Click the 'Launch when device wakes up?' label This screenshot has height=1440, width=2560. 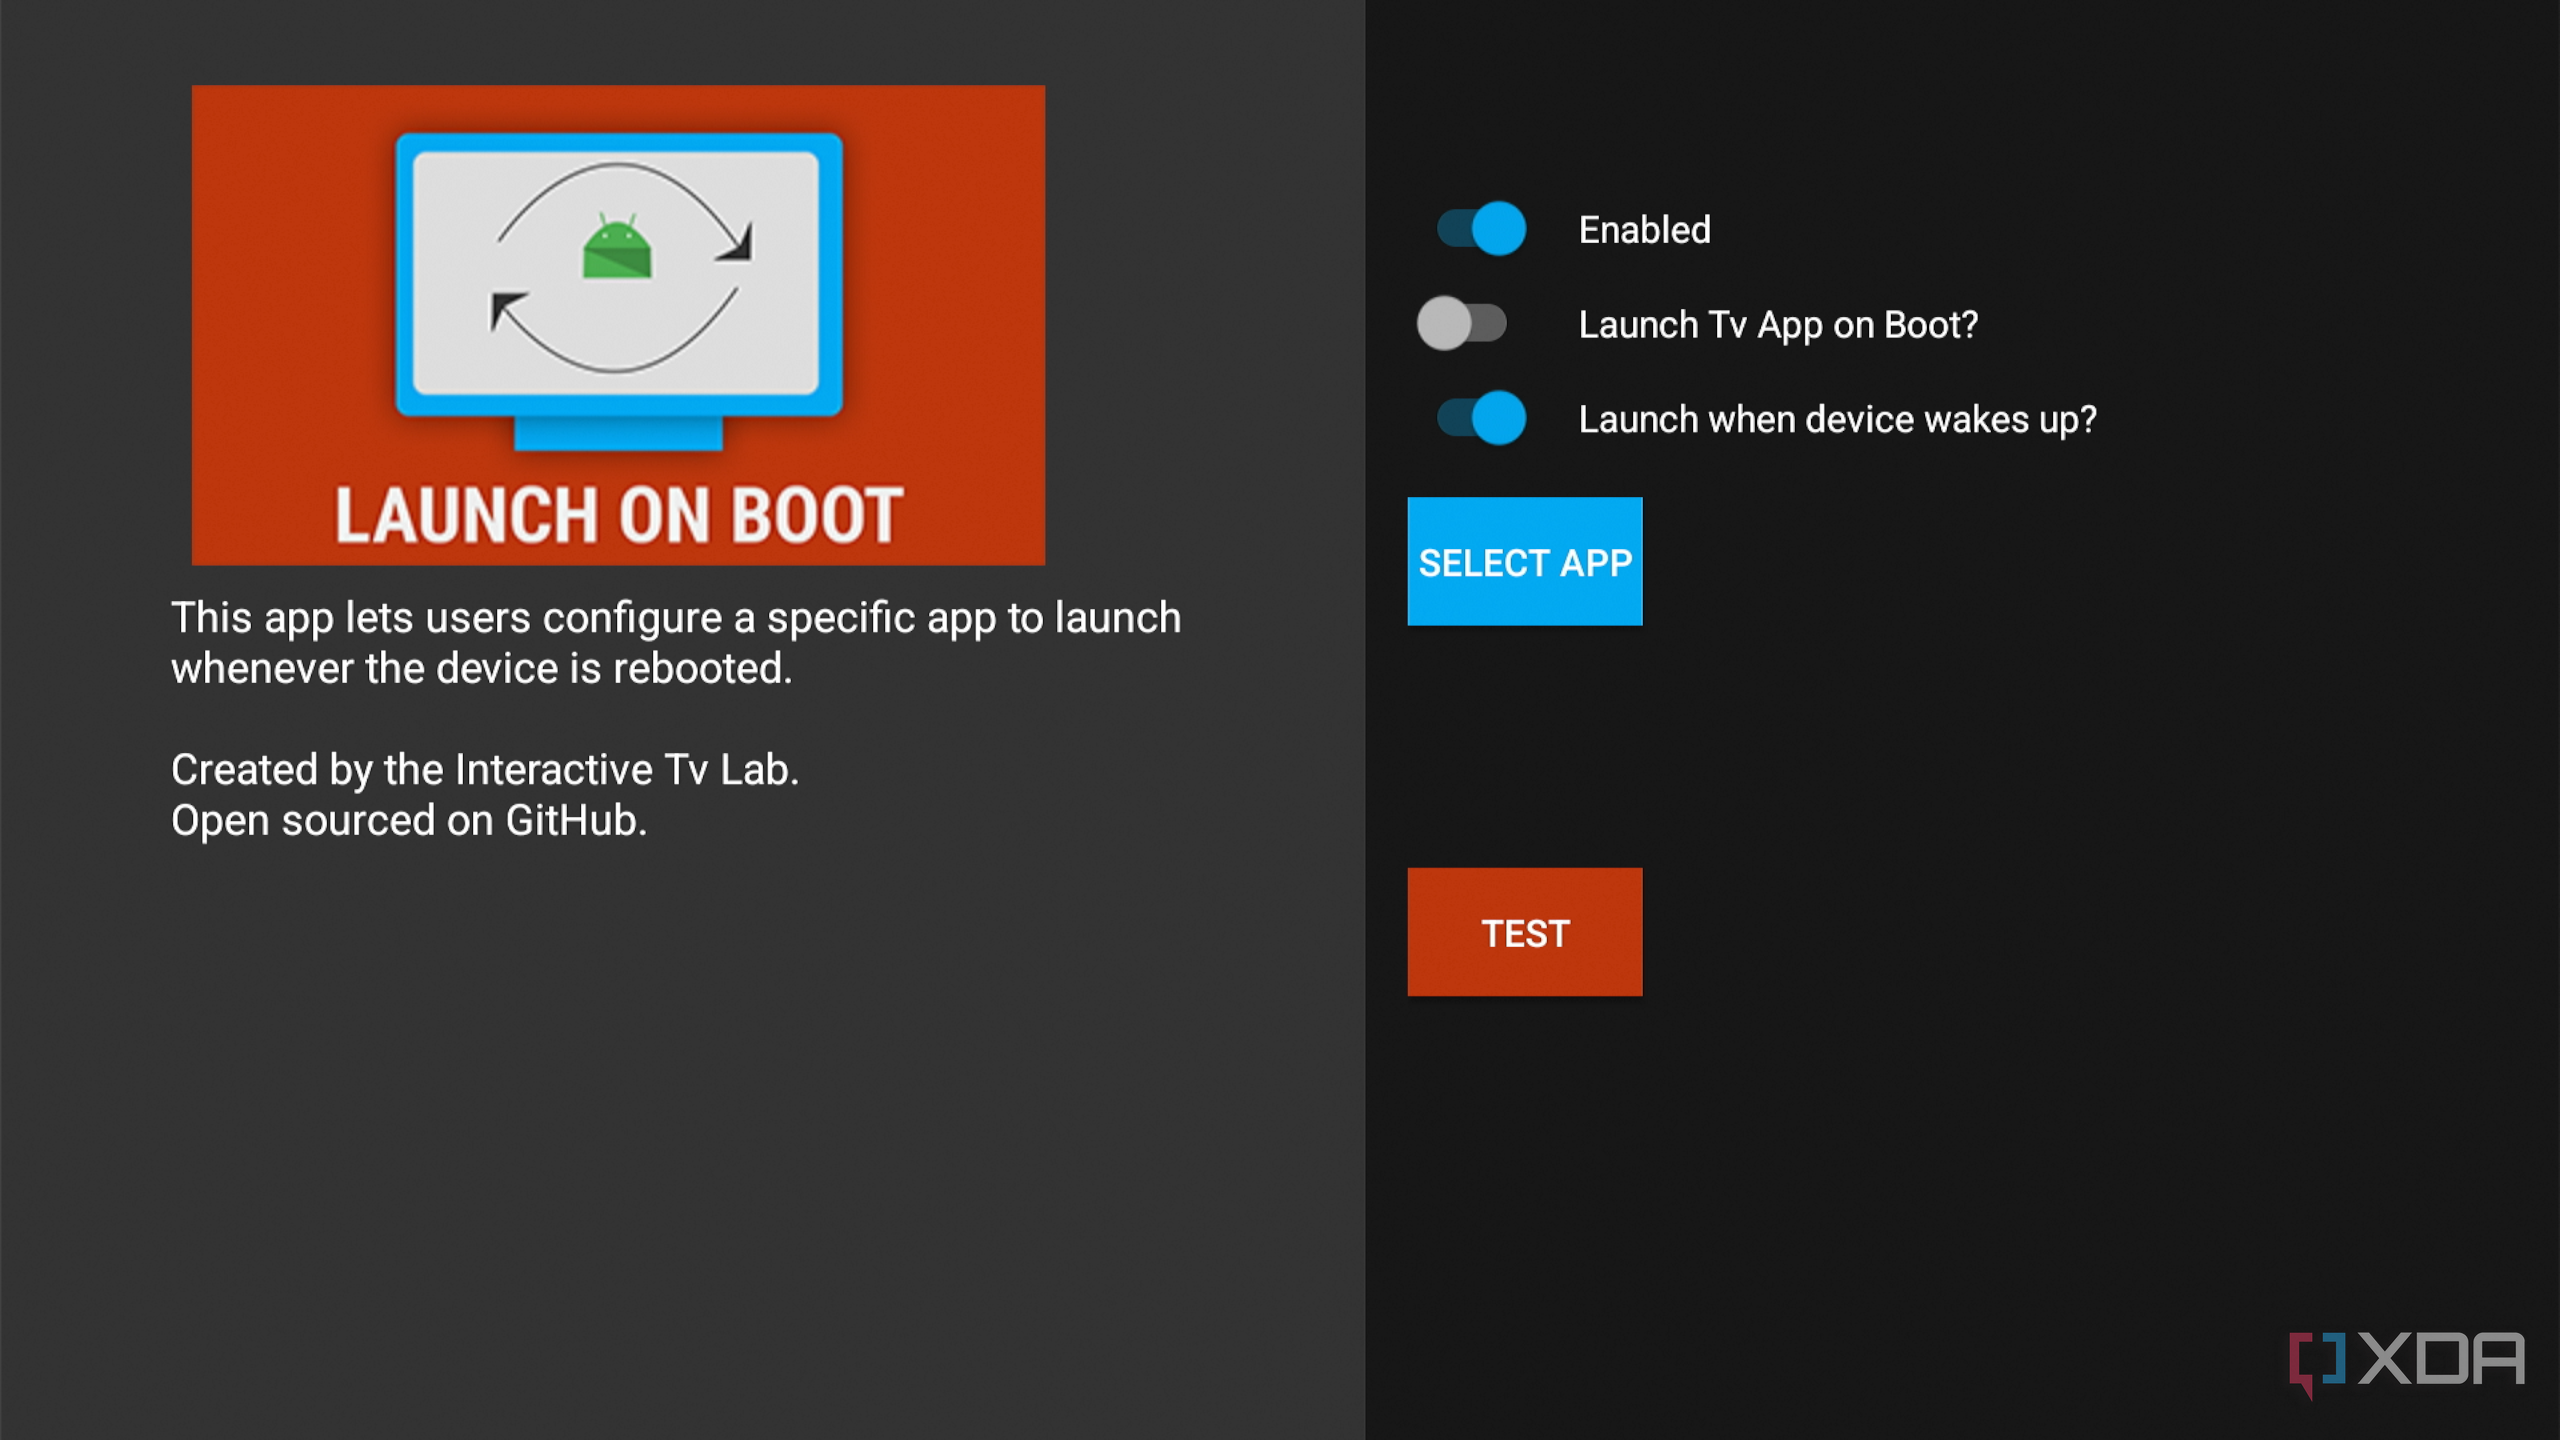click(x=1837, y=419)
